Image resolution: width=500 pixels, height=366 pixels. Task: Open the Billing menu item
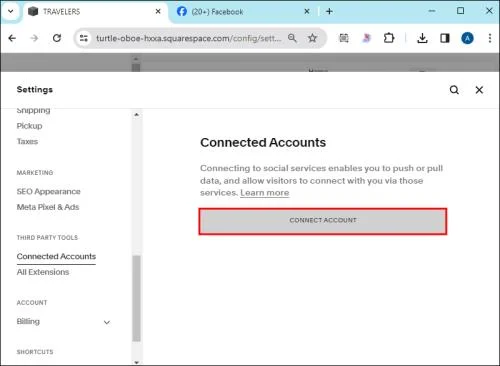pos(28,321)
